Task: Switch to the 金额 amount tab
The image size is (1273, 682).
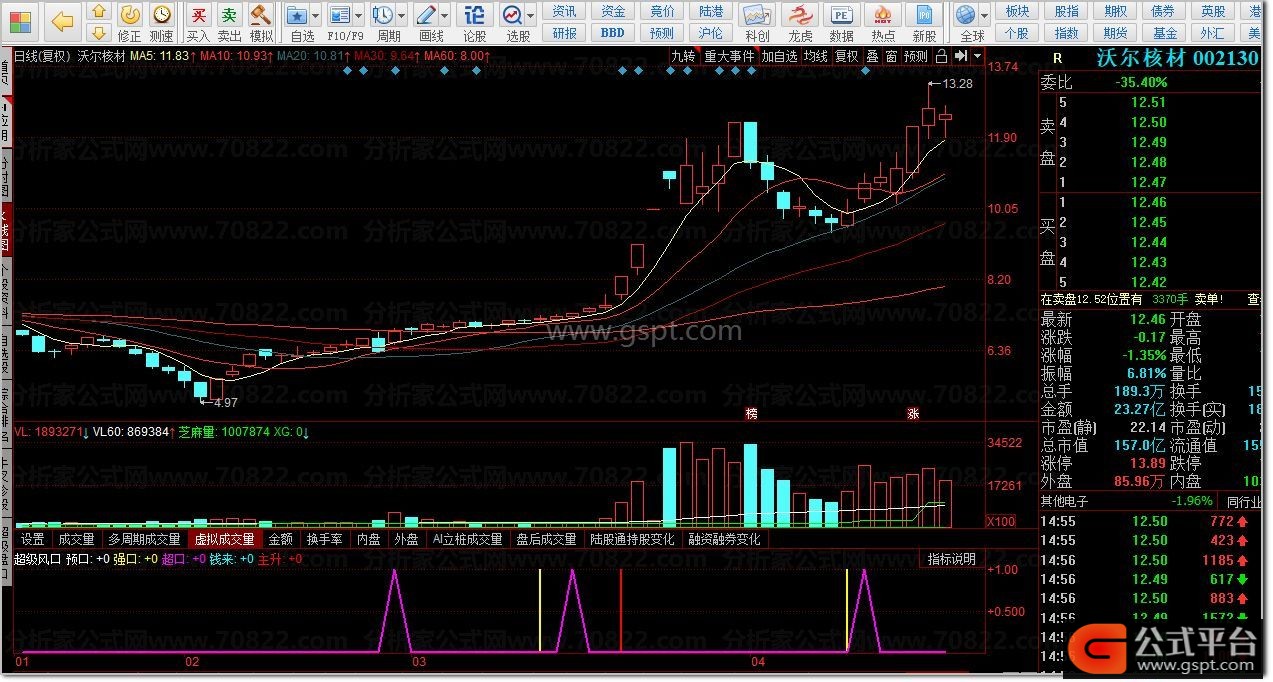Action: (x=281, y=539)
